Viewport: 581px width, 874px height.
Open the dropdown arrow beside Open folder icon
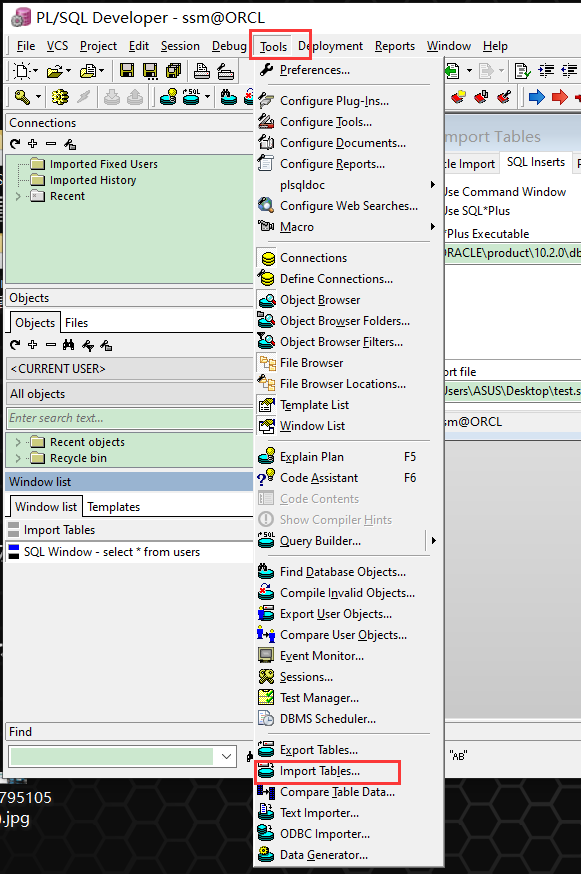[x=69, y=71]
